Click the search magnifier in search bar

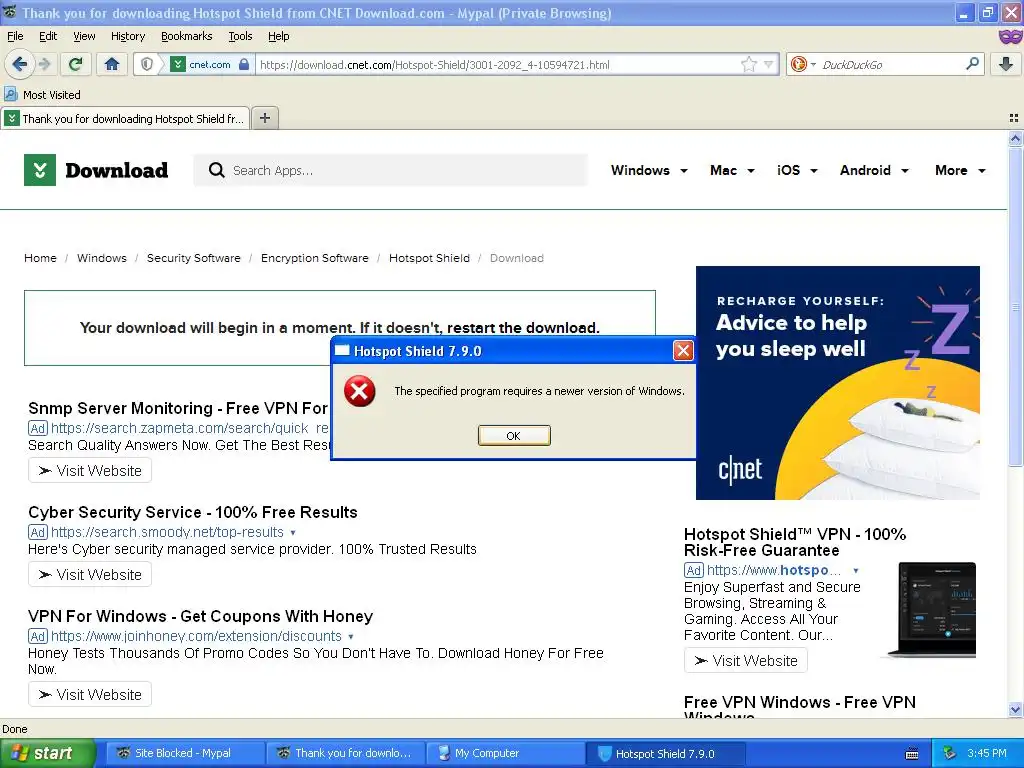point(972,64)
